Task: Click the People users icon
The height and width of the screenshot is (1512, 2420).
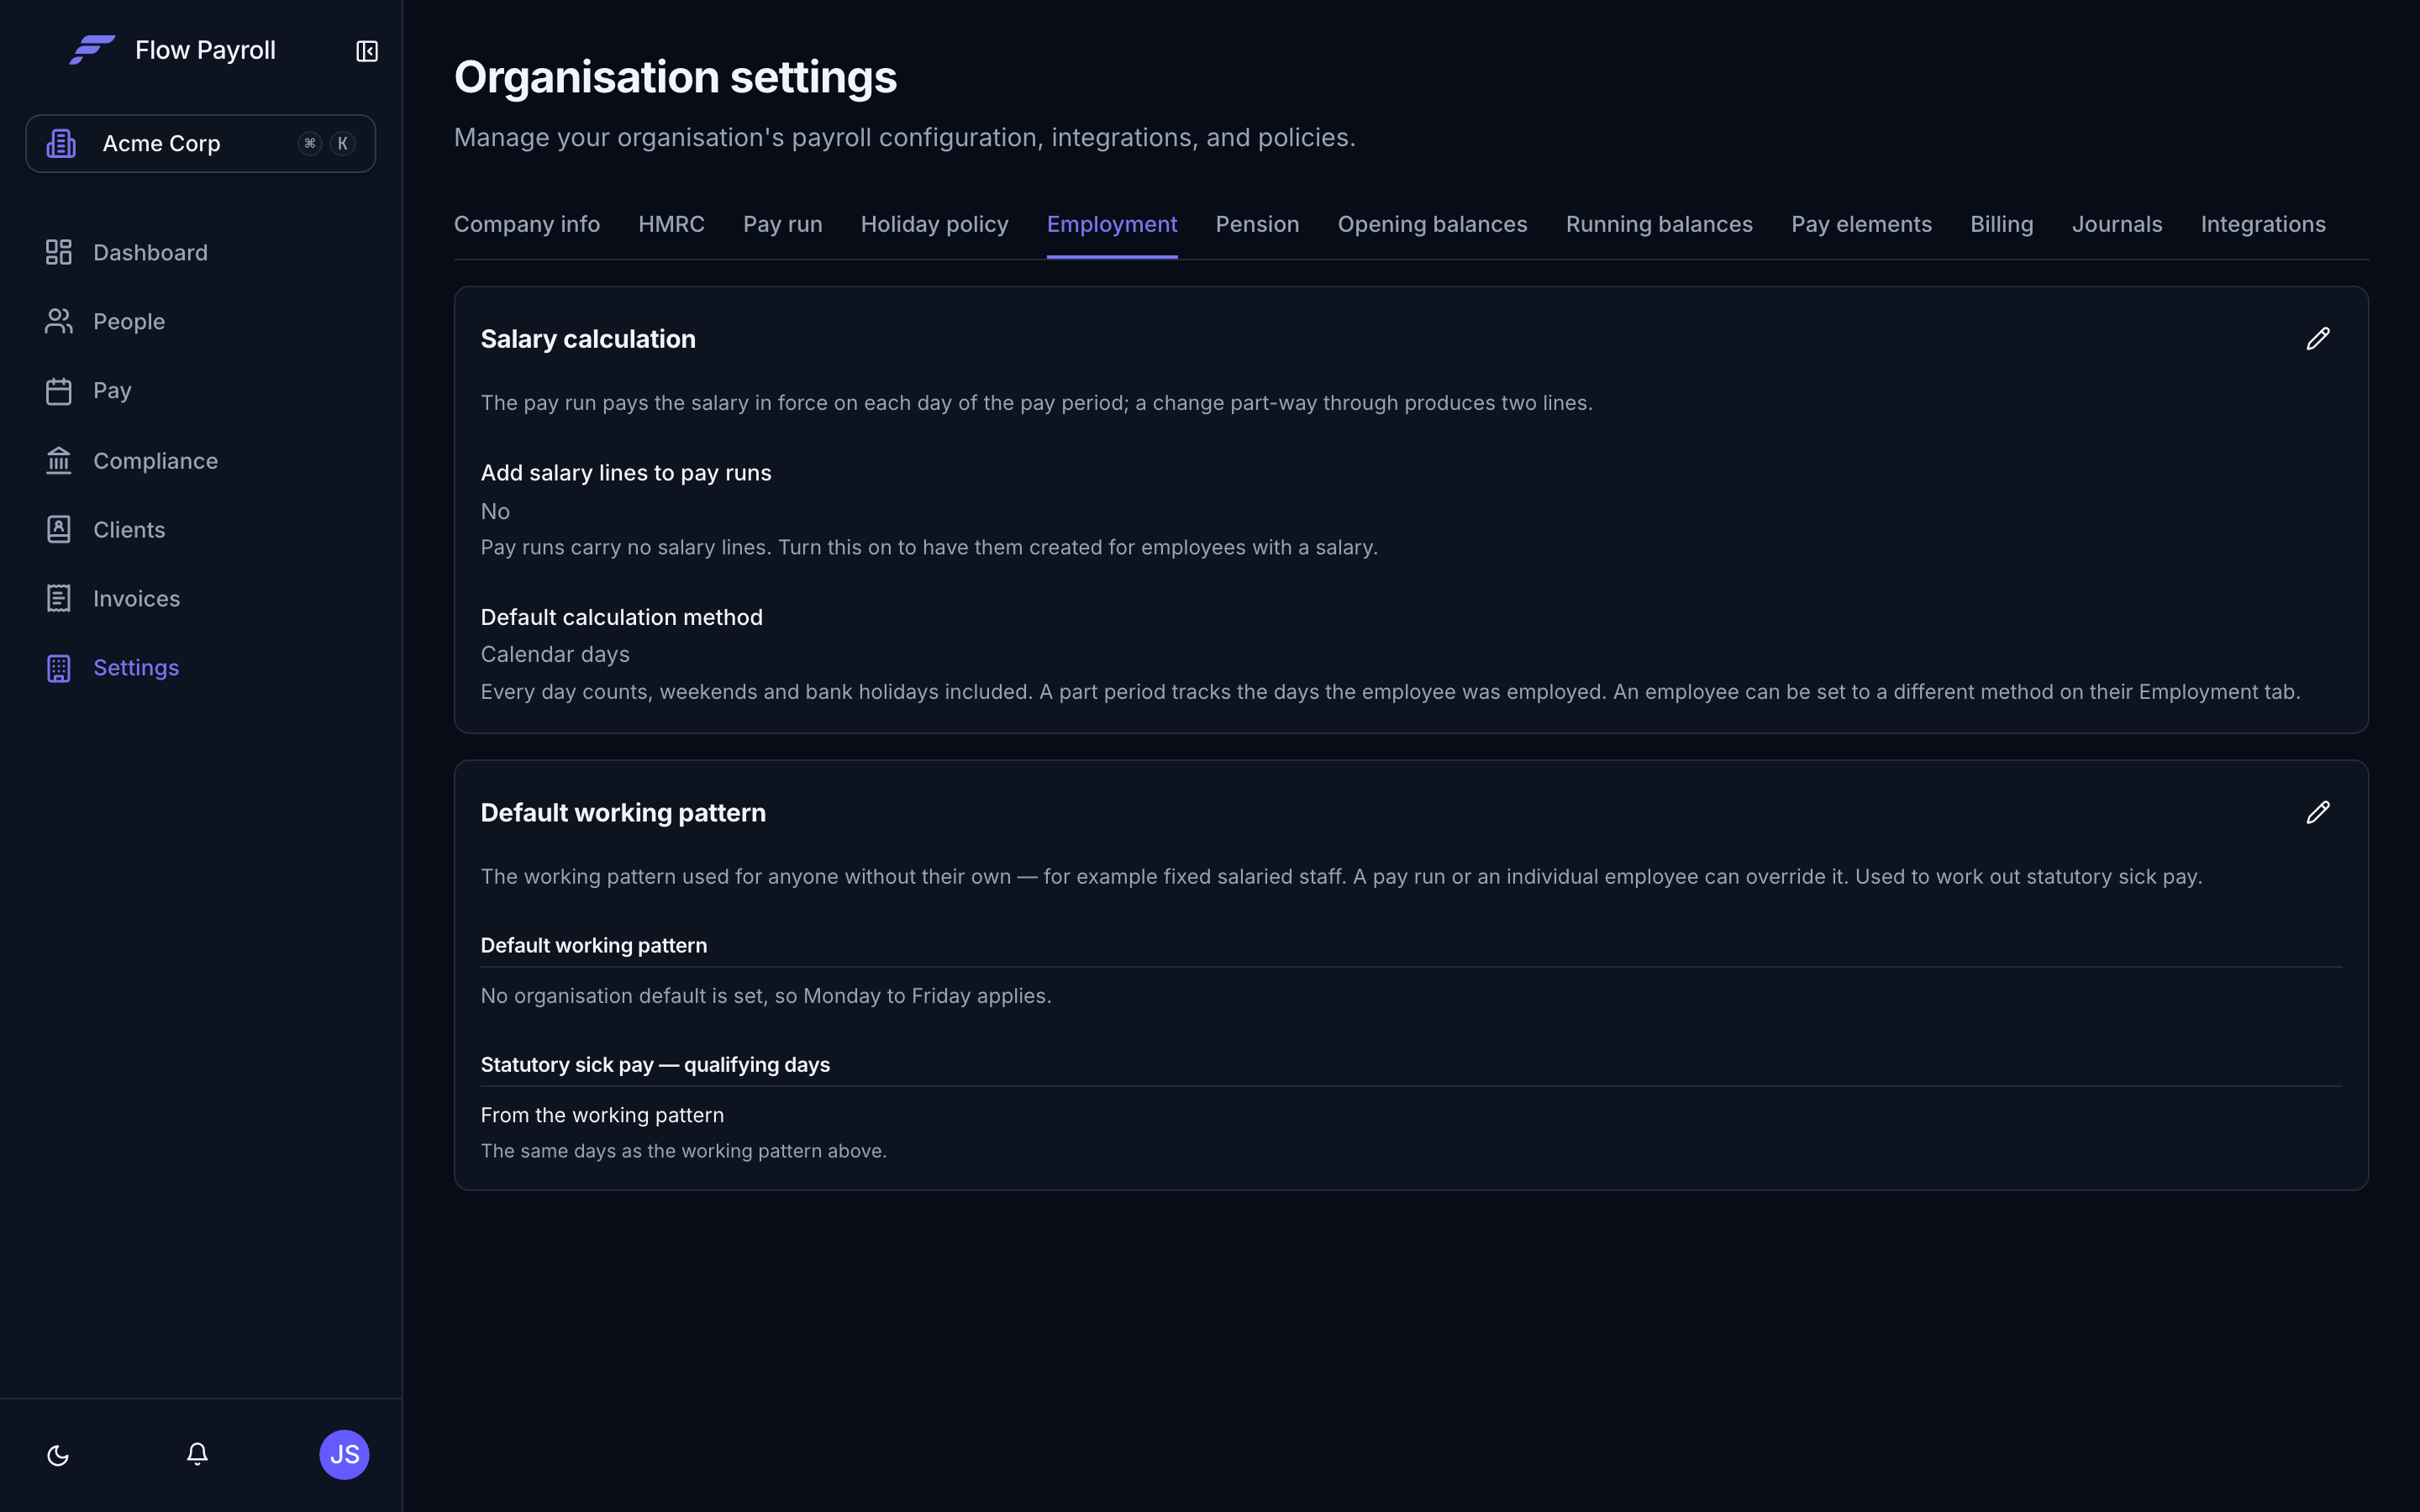Action: (59, 321)
